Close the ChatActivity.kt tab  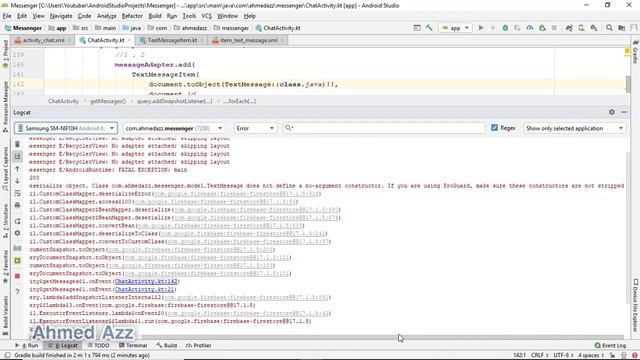coord(129,40)
